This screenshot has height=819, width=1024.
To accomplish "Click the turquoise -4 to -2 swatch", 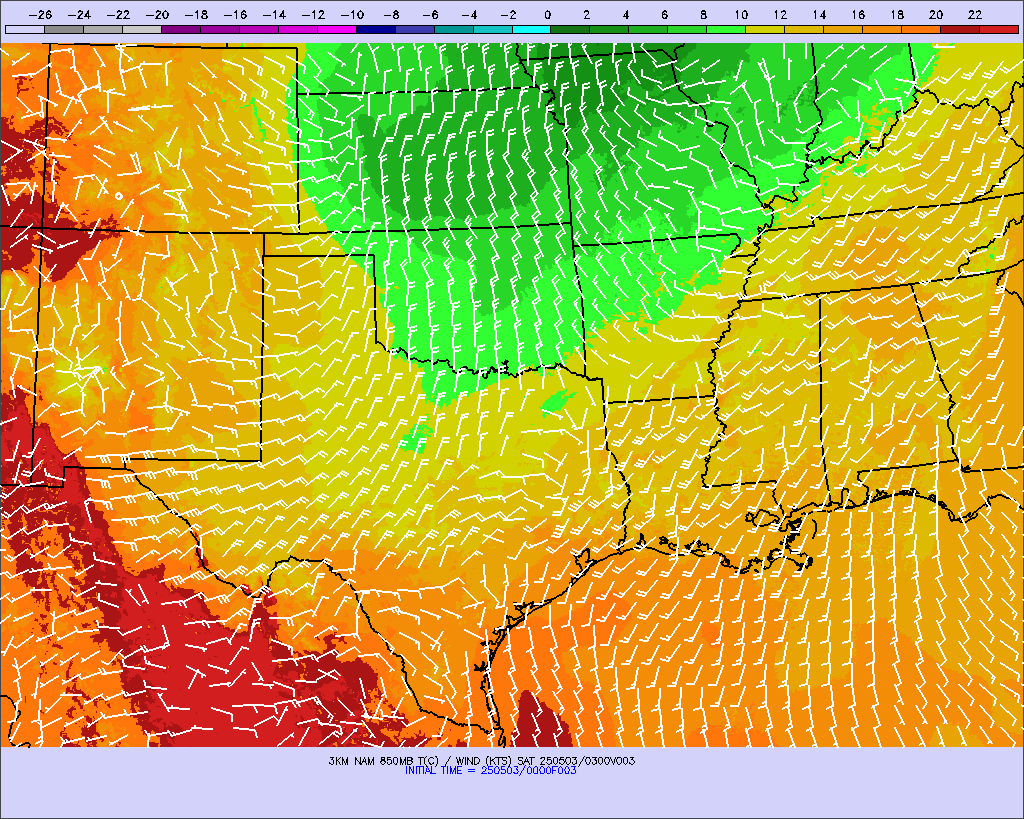I will pyautogui.click(x=492, y=29).
